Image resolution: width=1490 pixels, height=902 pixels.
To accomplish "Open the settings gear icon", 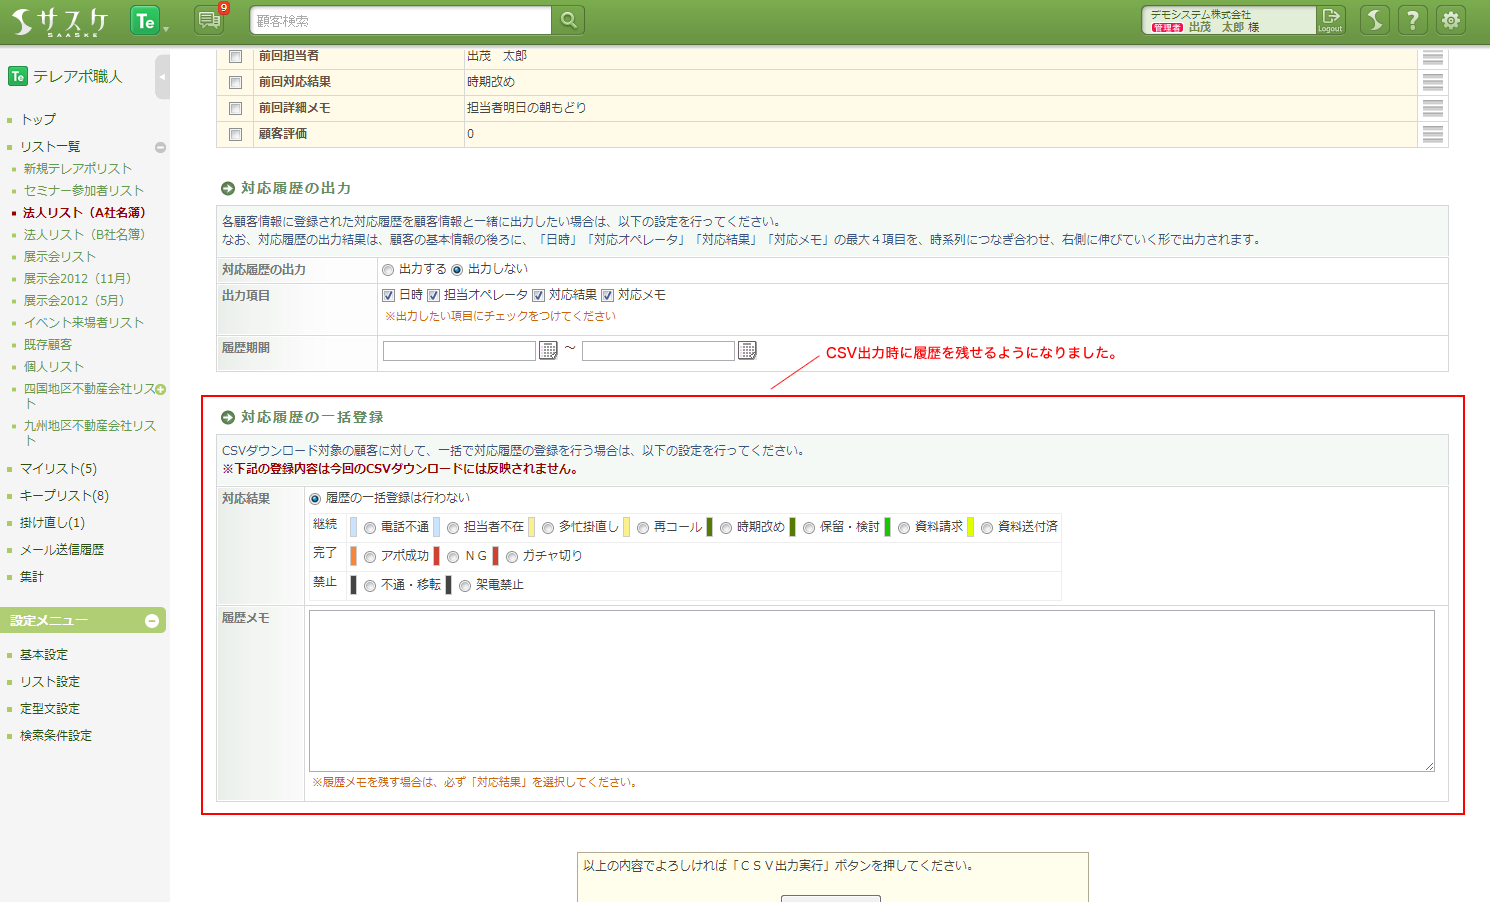I will [x=1451, y=20].
